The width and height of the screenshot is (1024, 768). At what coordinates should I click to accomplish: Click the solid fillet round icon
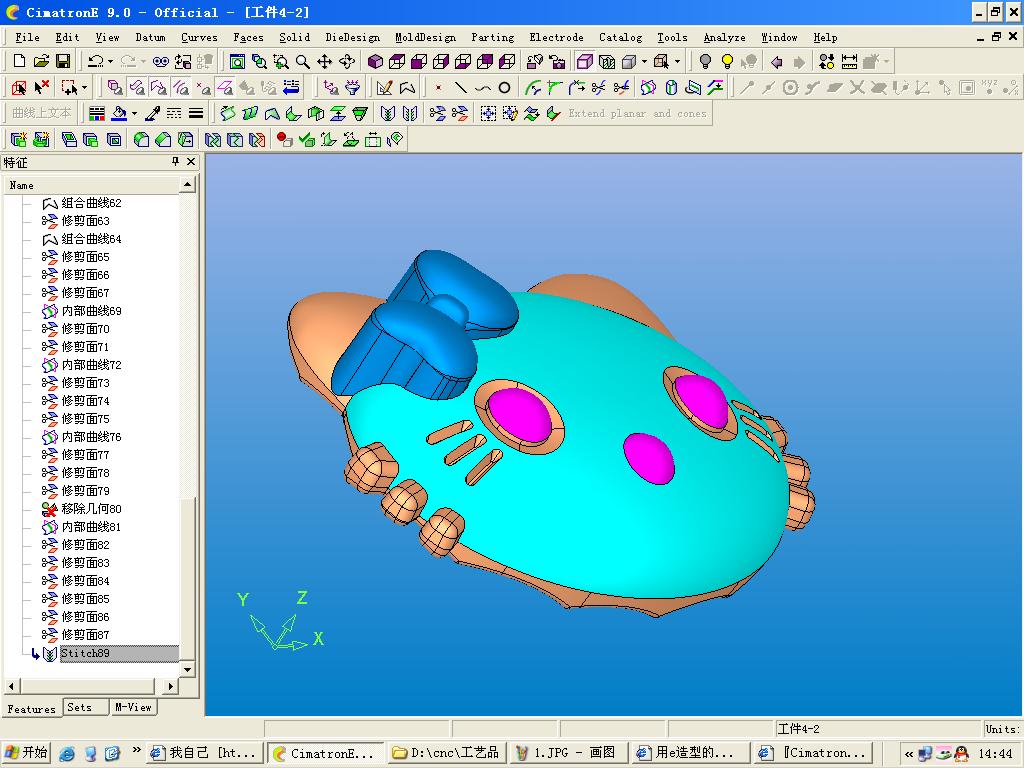[x=141, y=139]
